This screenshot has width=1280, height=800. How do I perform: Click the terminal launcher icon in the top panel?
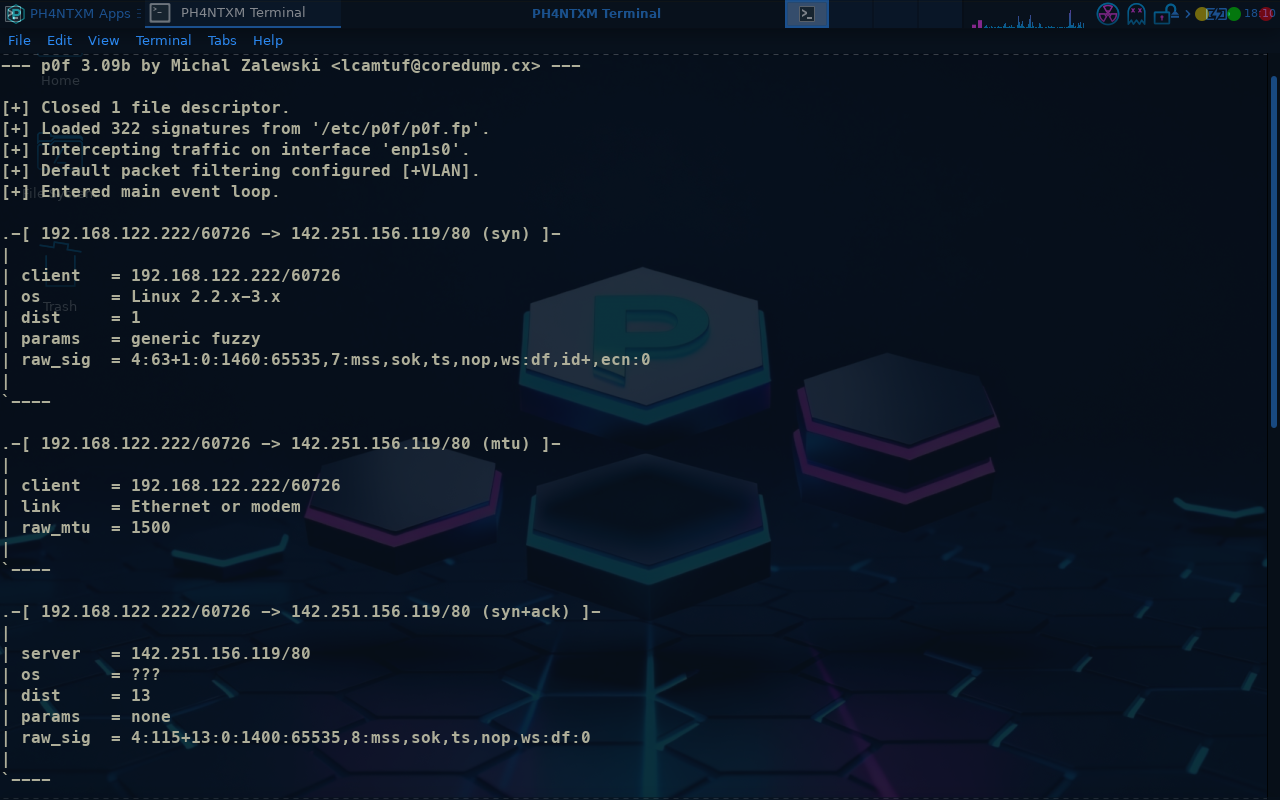pyautogui.click(x=807, y=14)
